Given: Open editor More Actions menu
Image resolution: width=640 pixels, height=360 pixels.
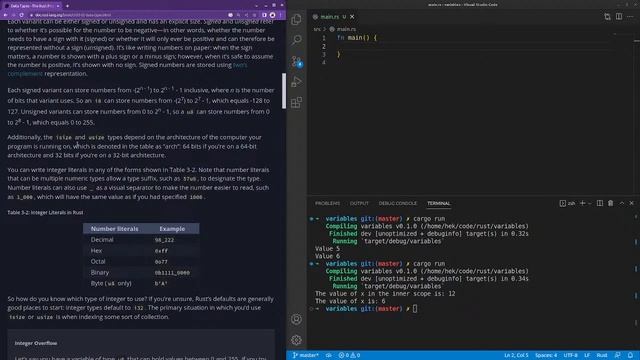Looking at the screenshot, I should pyautogui.click(x=630, y=16).
